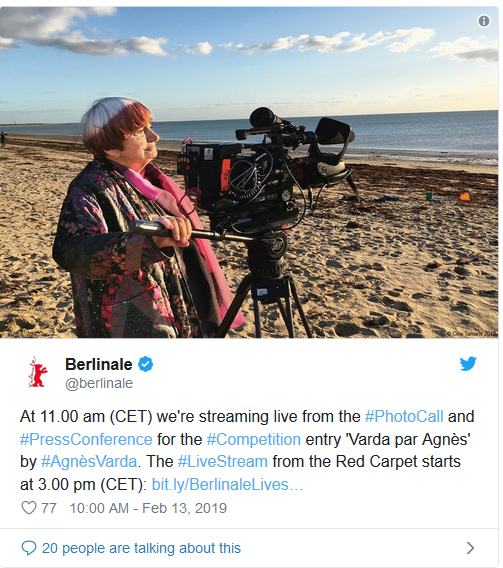The image size is (503, 568).
Task: Open the Twitter bird logo icon
Action: (468, 364)
